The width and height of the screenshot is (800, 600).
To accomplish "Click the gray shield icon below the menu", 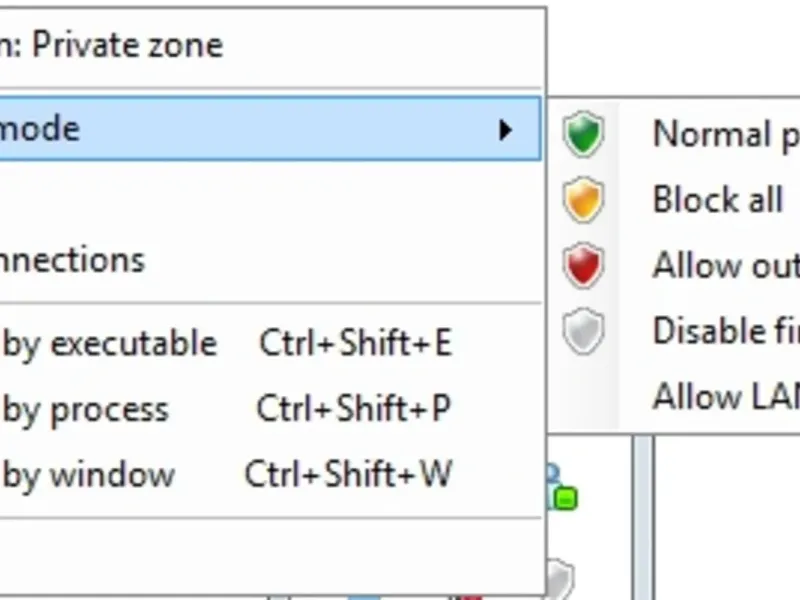I will (x=561, y=578).
